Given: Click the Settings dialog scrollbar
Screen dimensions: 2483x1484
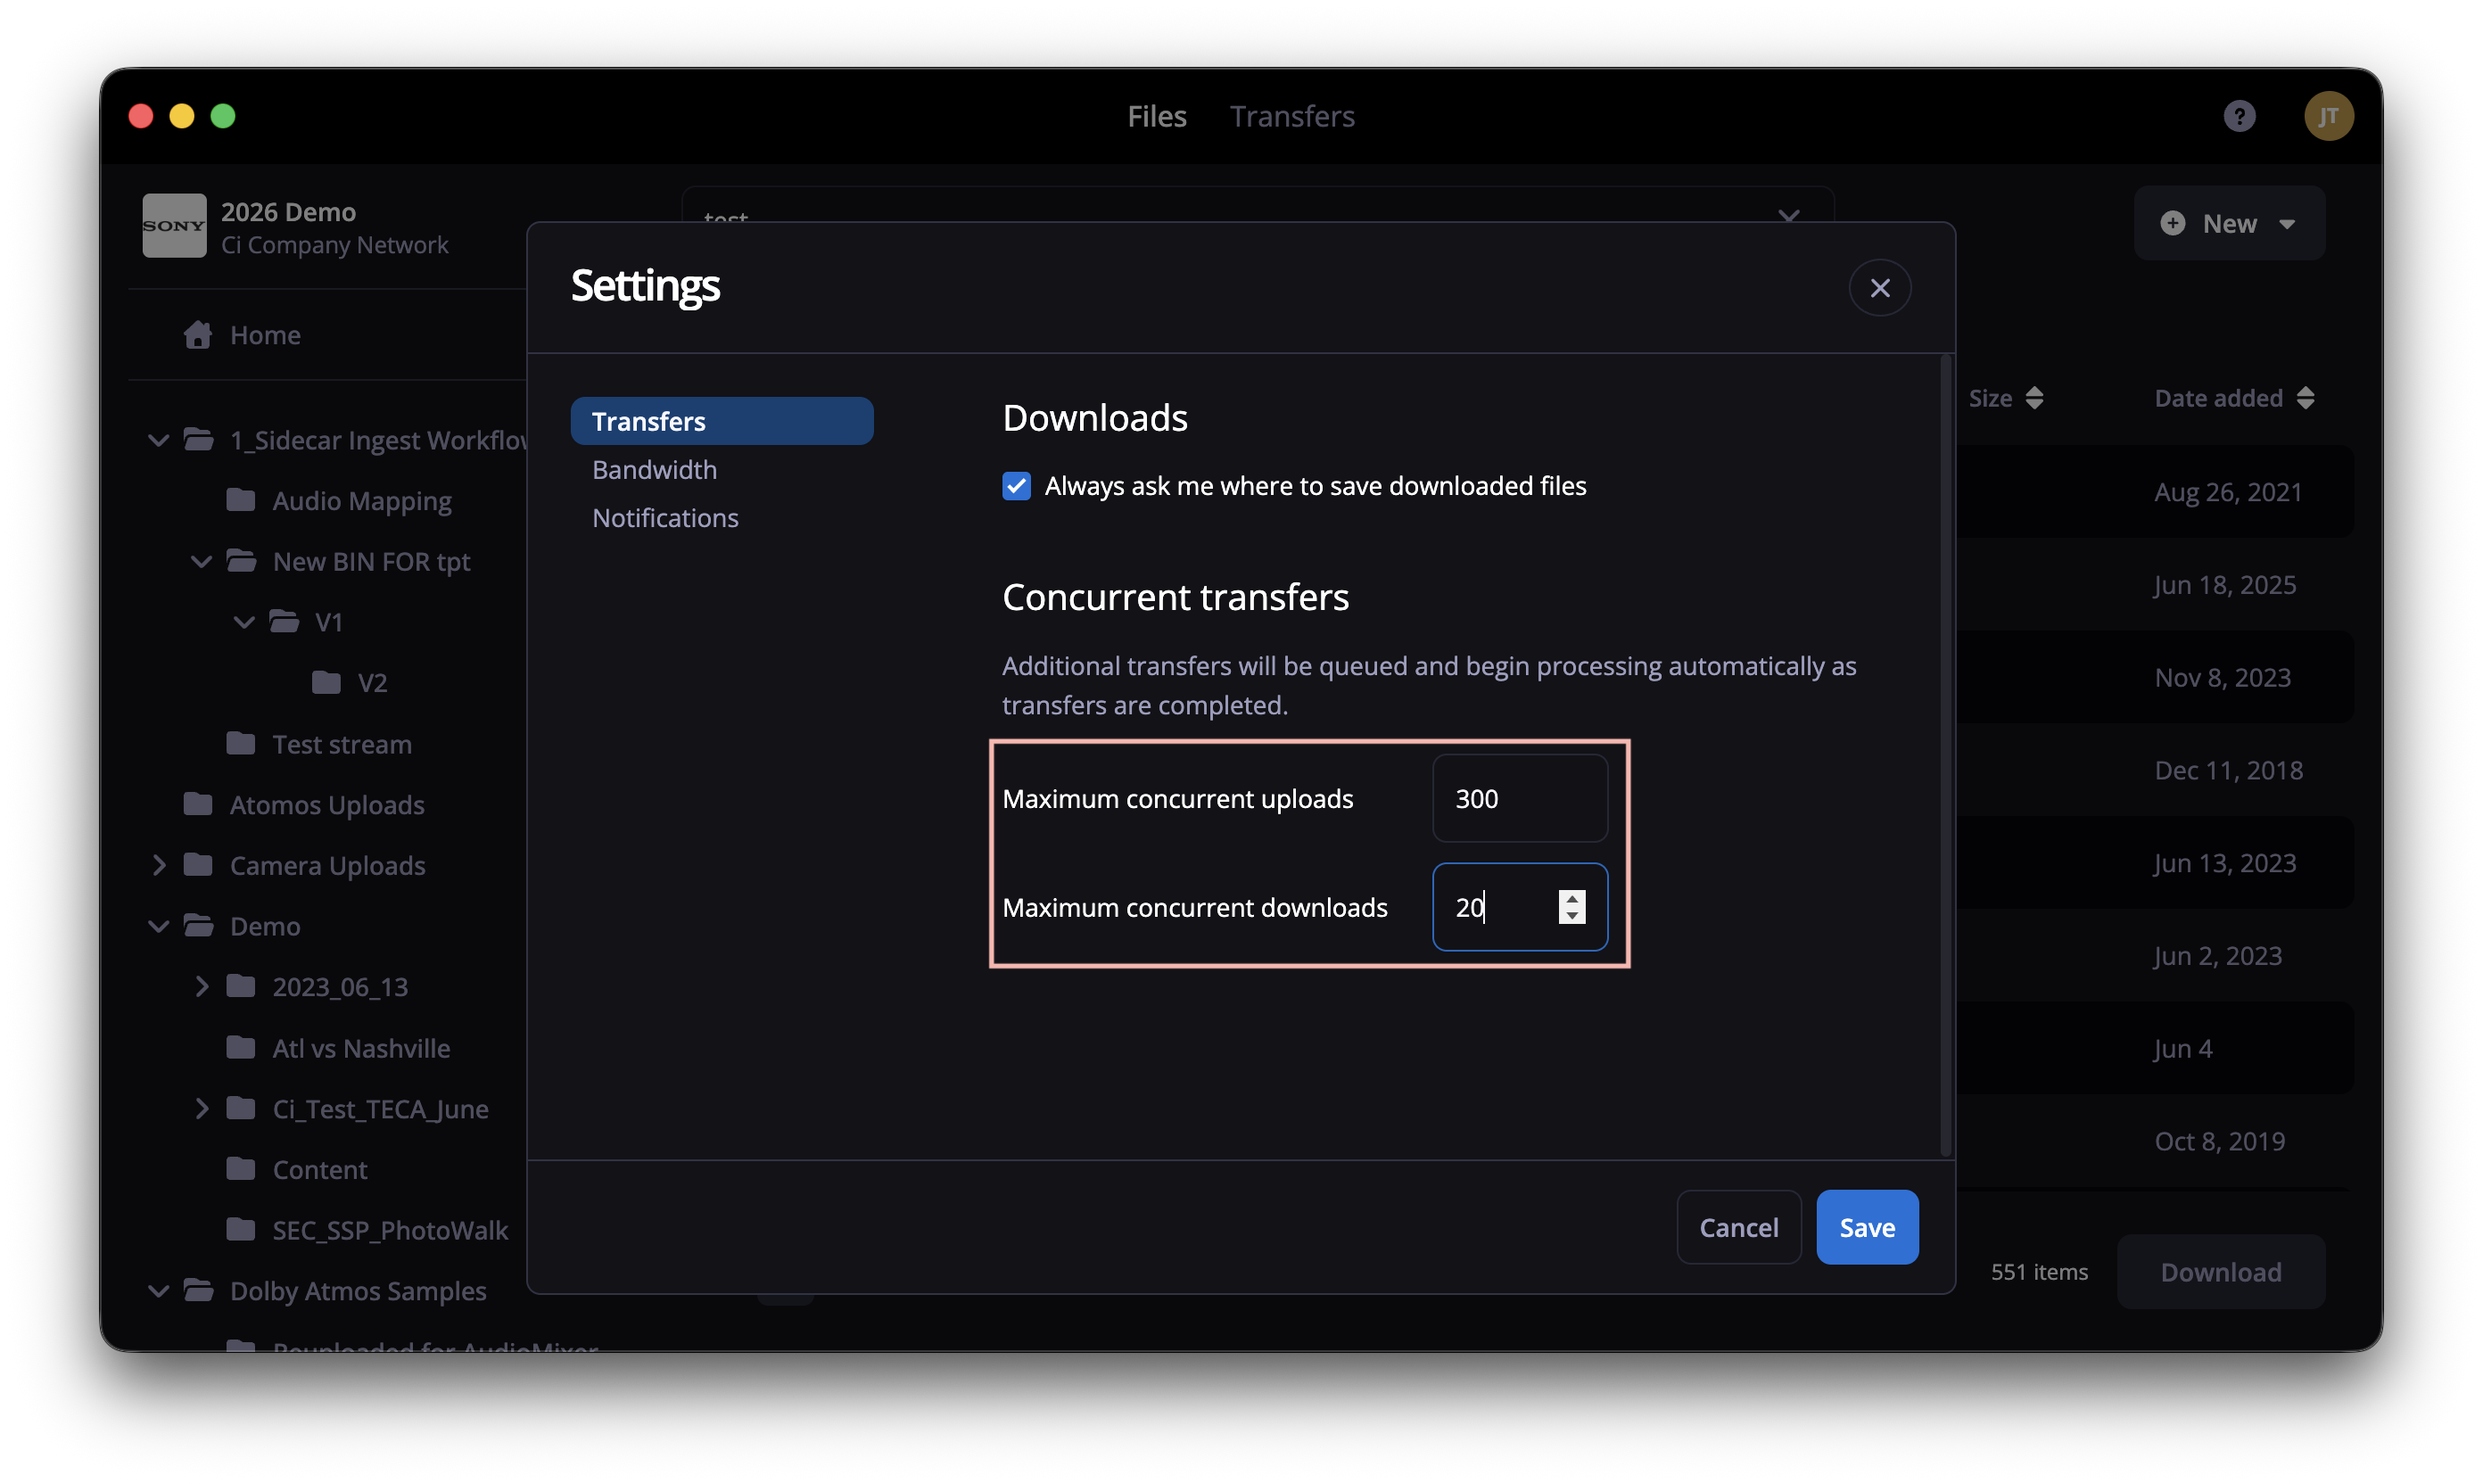Looking at the screenshot, I should tap(1945, 755).
